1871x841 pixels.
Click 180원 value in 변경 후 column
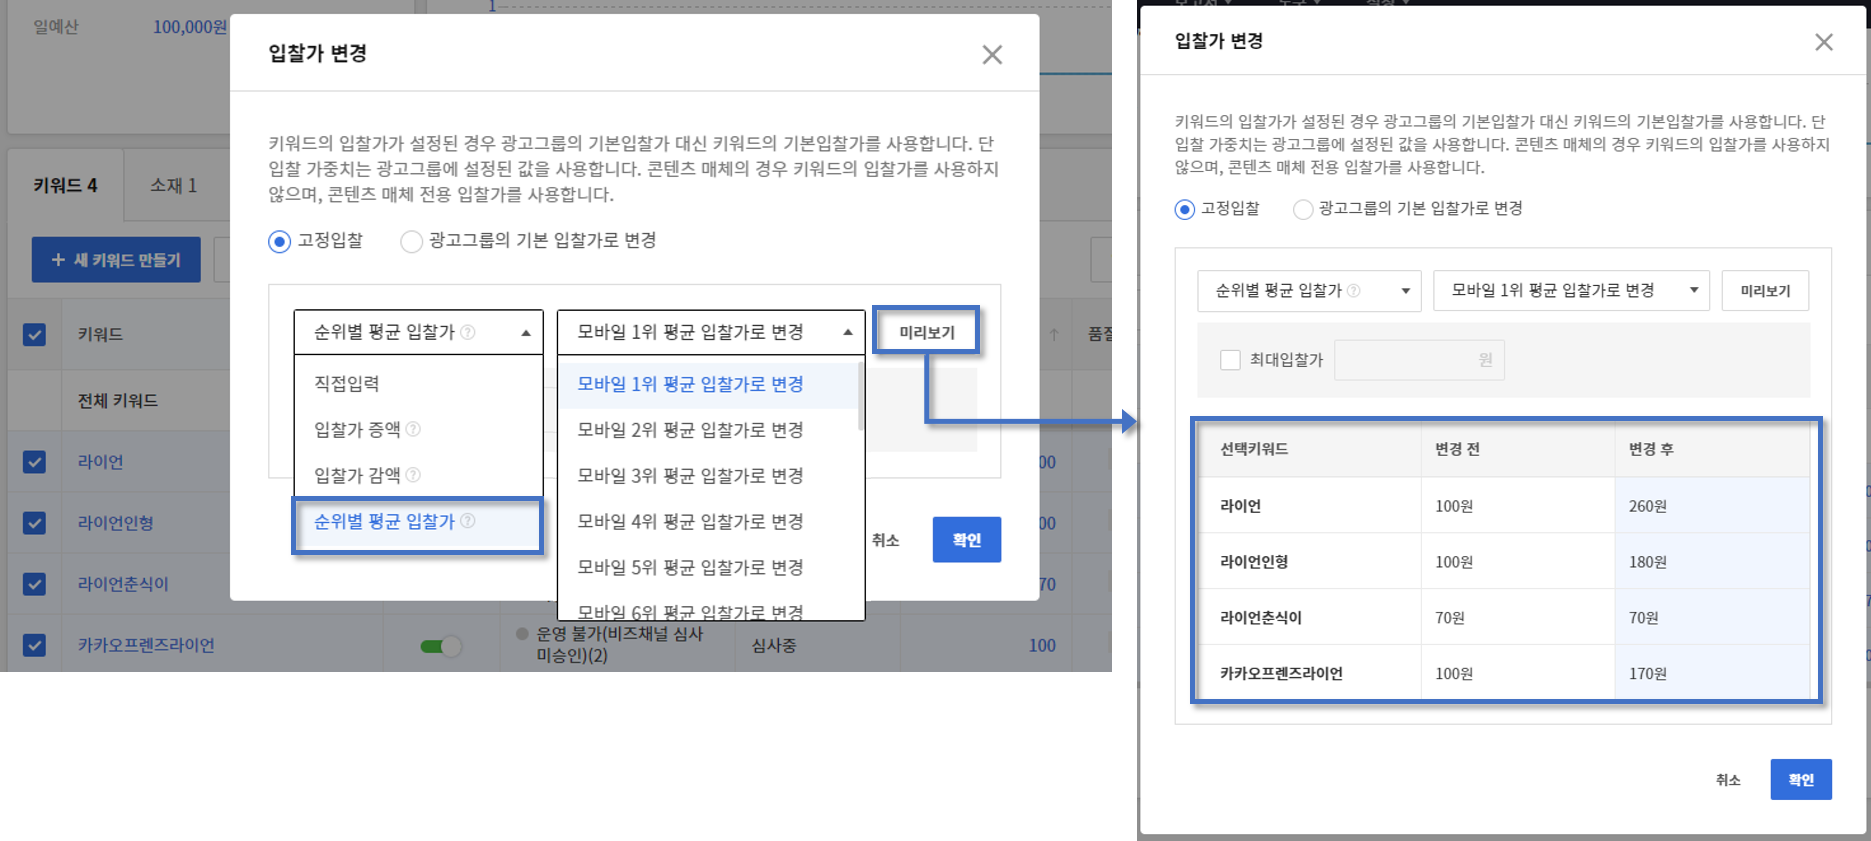1647,562
